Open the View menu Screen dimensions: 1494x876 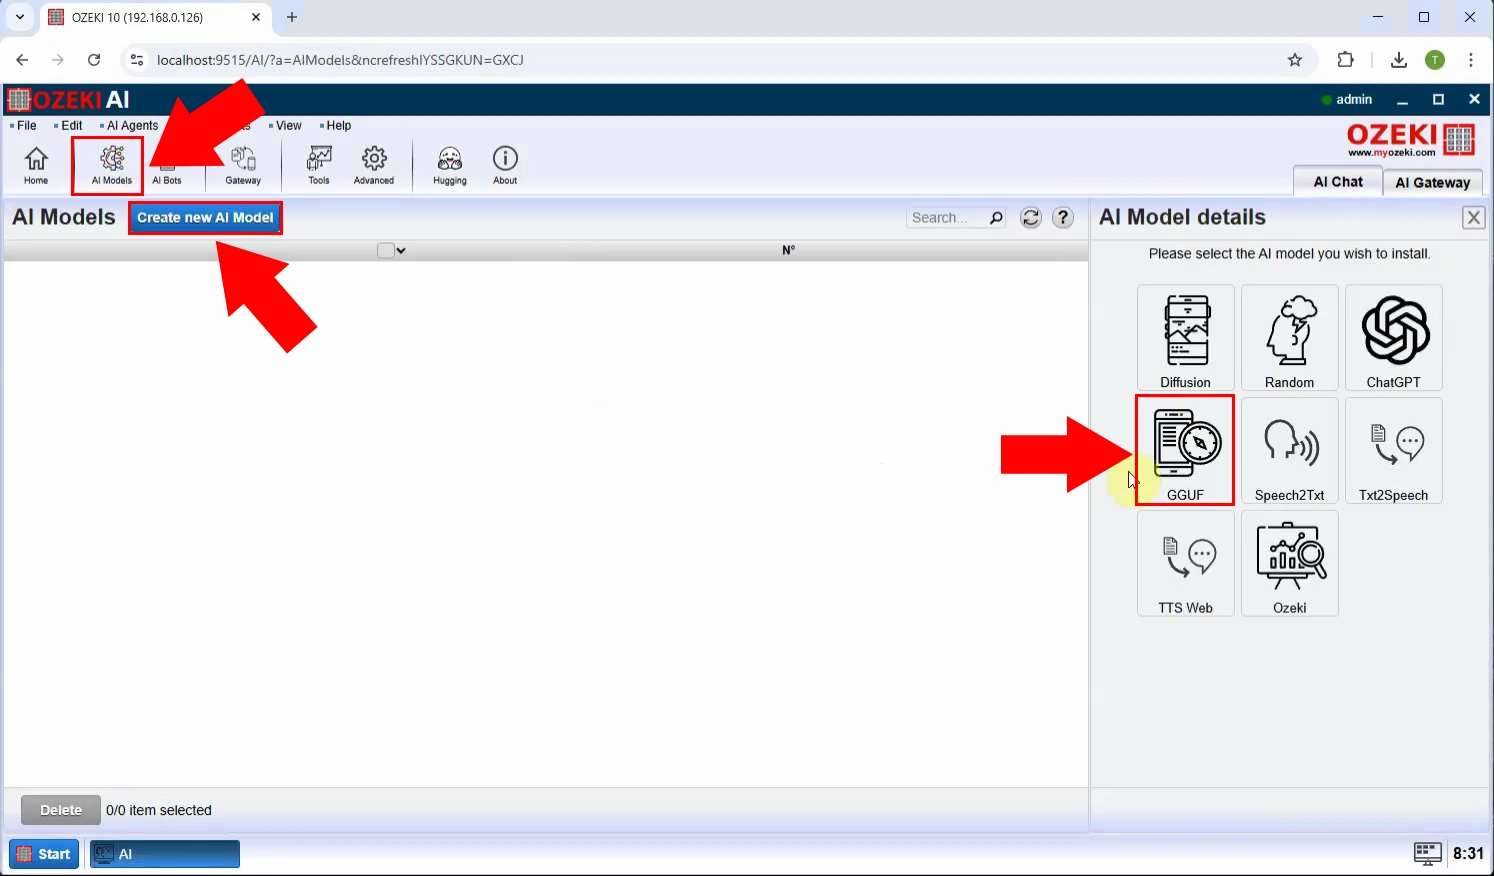point(286,126)
